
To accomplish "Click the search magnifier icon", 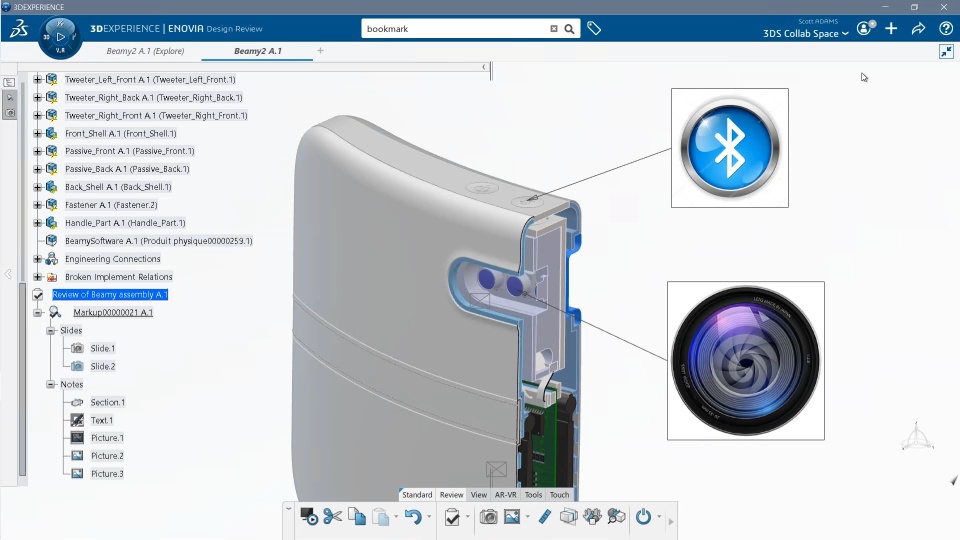I will [569, 29].
